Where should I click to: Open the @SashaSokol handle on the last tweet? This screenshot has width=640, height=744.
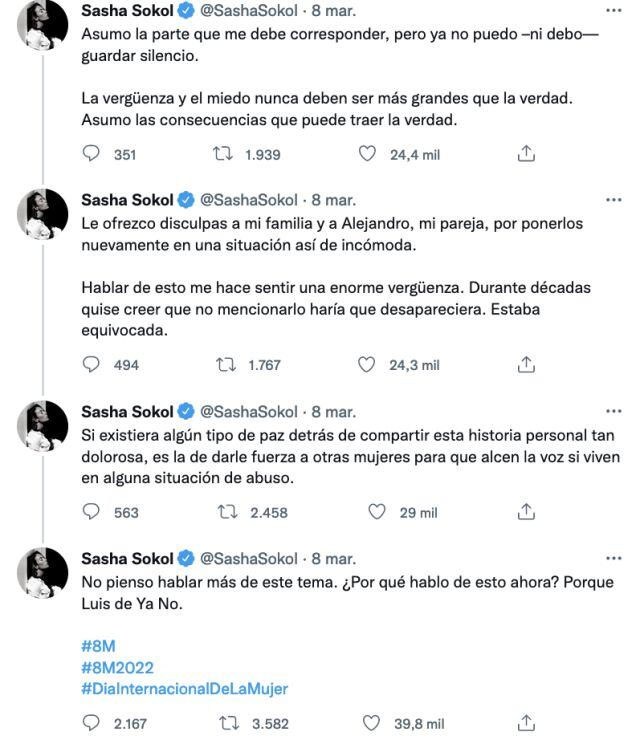pyautogui.click(x=249, y=558)
